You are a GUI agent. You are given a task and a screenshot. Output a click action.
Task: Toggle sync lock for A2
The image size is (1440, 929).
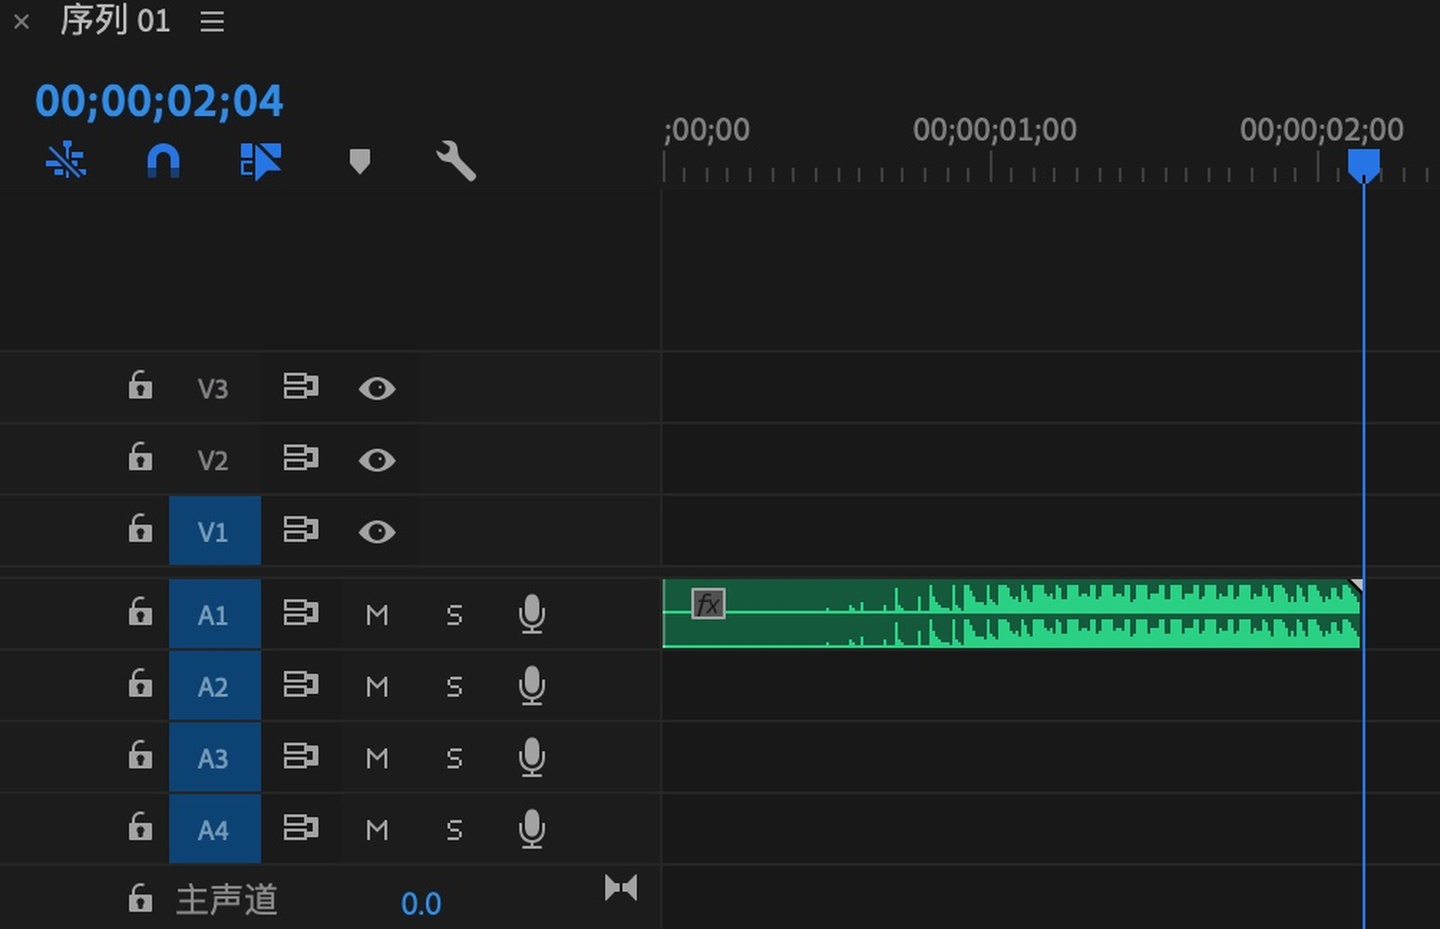click(x=300, y=684)
